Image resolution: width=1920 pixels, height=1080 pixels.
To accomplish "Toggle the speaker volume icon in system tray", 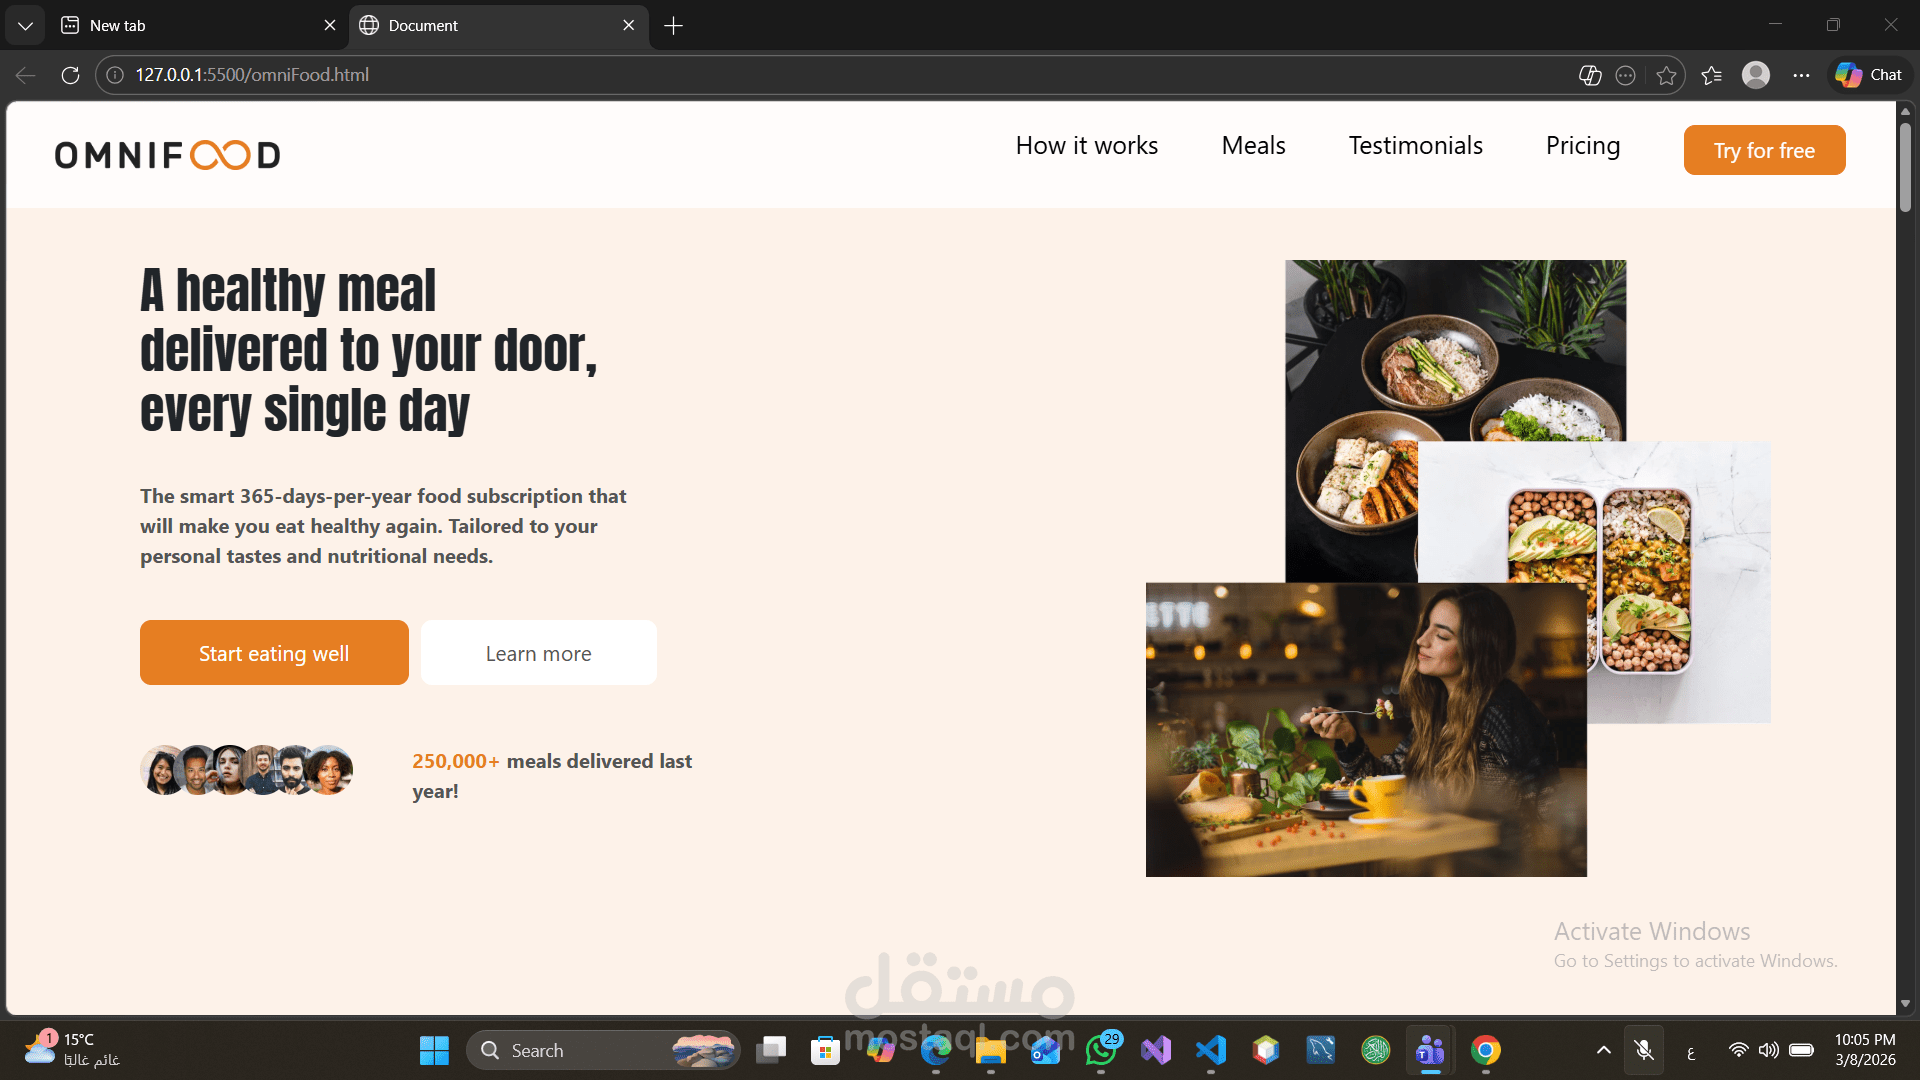I will coord(1769,1050).
